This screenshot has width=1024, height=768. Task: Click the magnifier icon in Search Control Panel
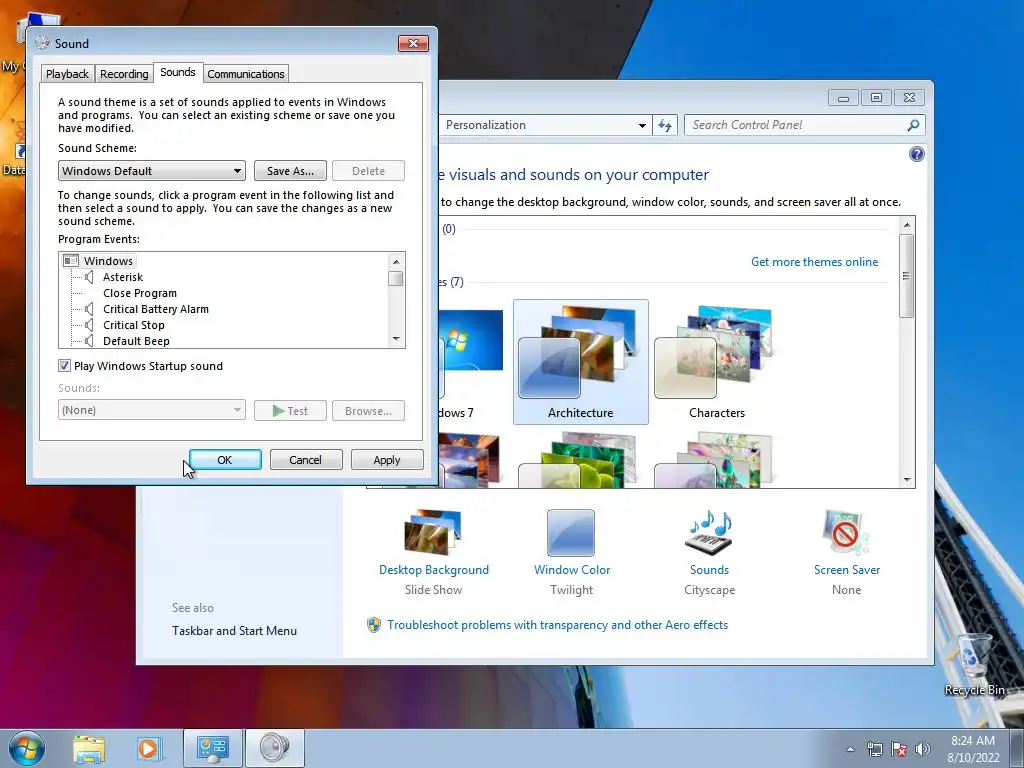tap(913, 125)
